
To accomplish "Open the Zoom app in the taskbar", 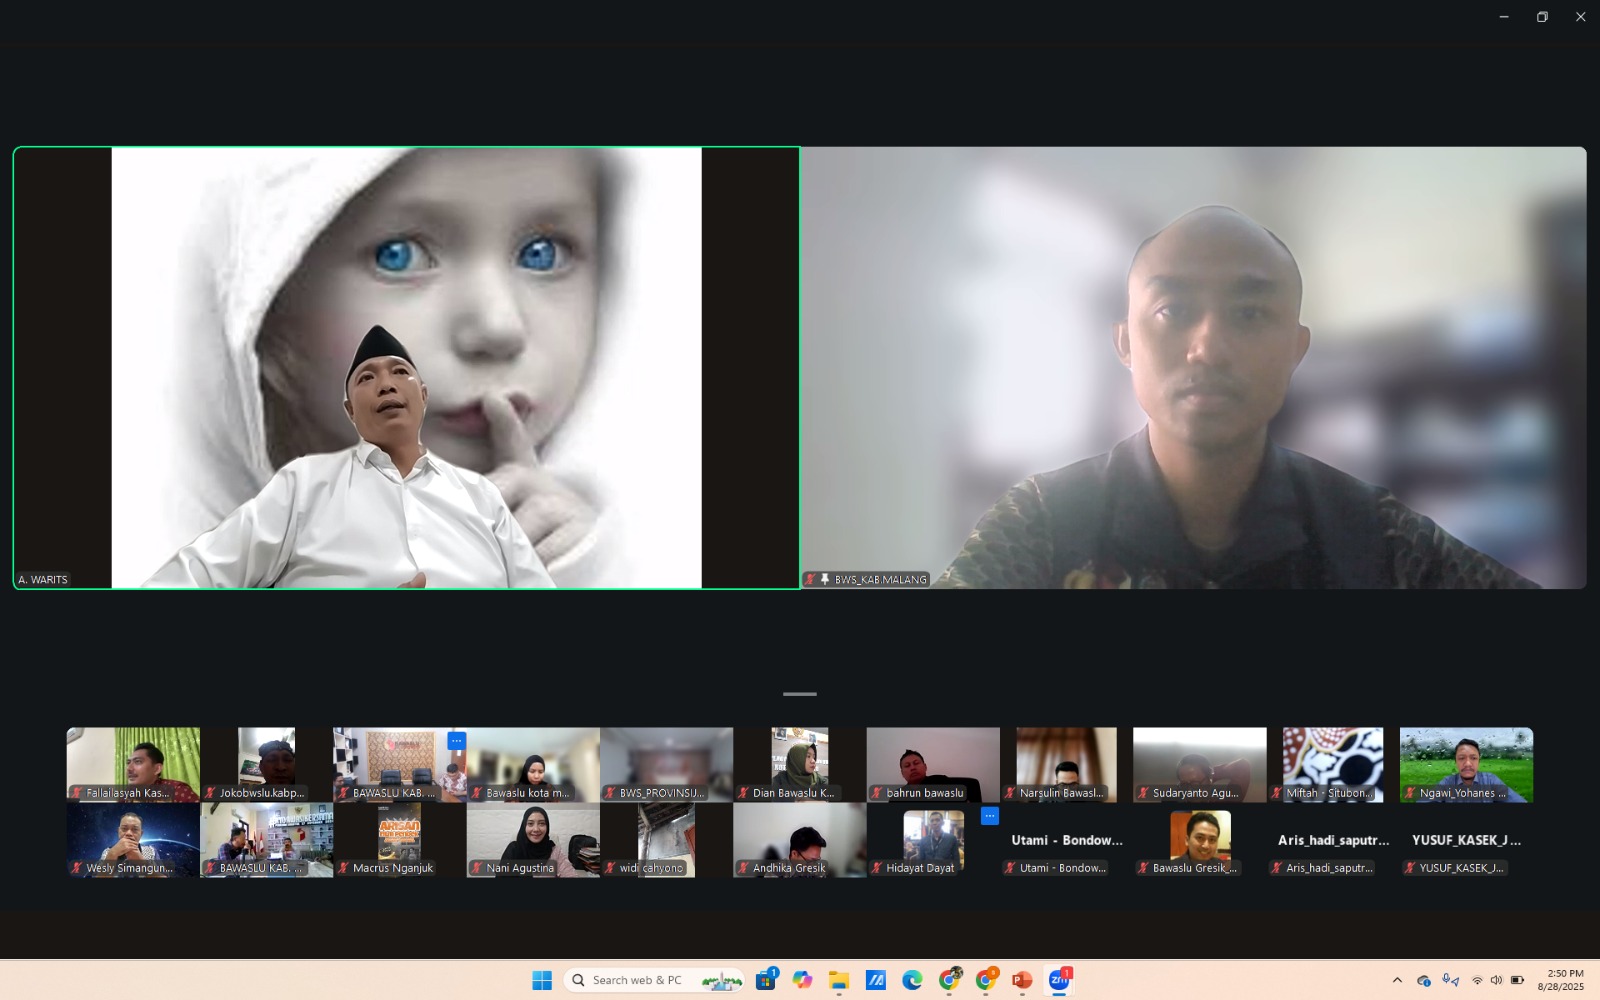I will 1059,980.
